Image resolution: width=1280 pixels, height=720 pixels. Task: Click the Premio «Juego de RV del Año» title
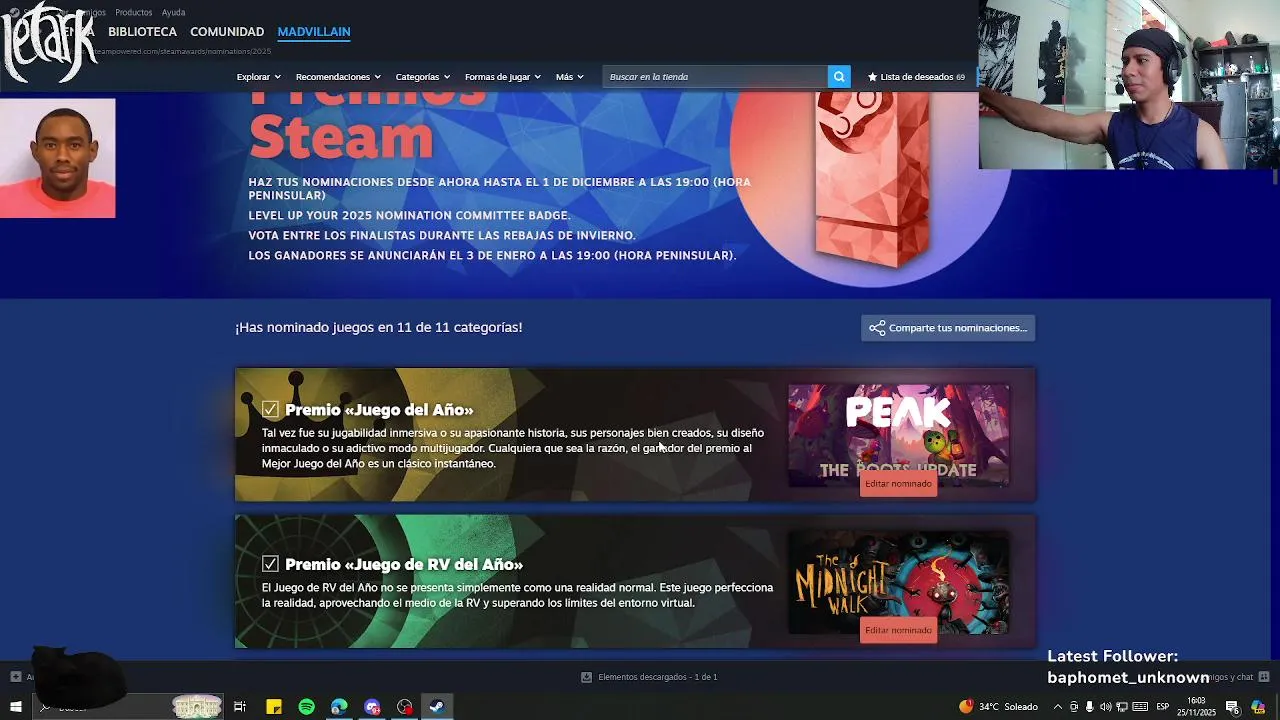pos(404,564)
